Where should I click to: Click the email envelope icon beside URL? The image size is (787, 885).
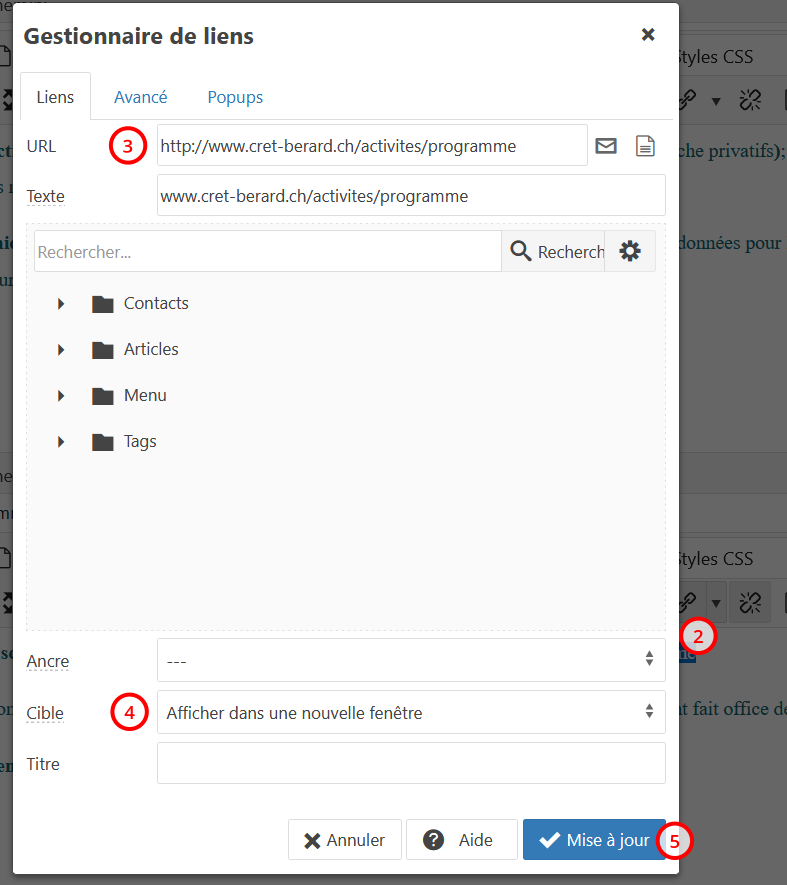pos(606,146)
